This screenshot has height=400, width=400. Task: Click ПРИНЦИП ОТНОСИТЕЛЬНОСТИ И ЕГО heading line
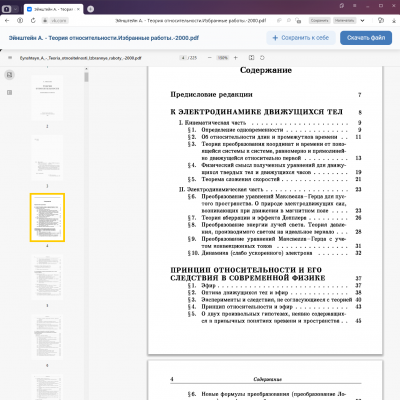[x=246, y=270]
